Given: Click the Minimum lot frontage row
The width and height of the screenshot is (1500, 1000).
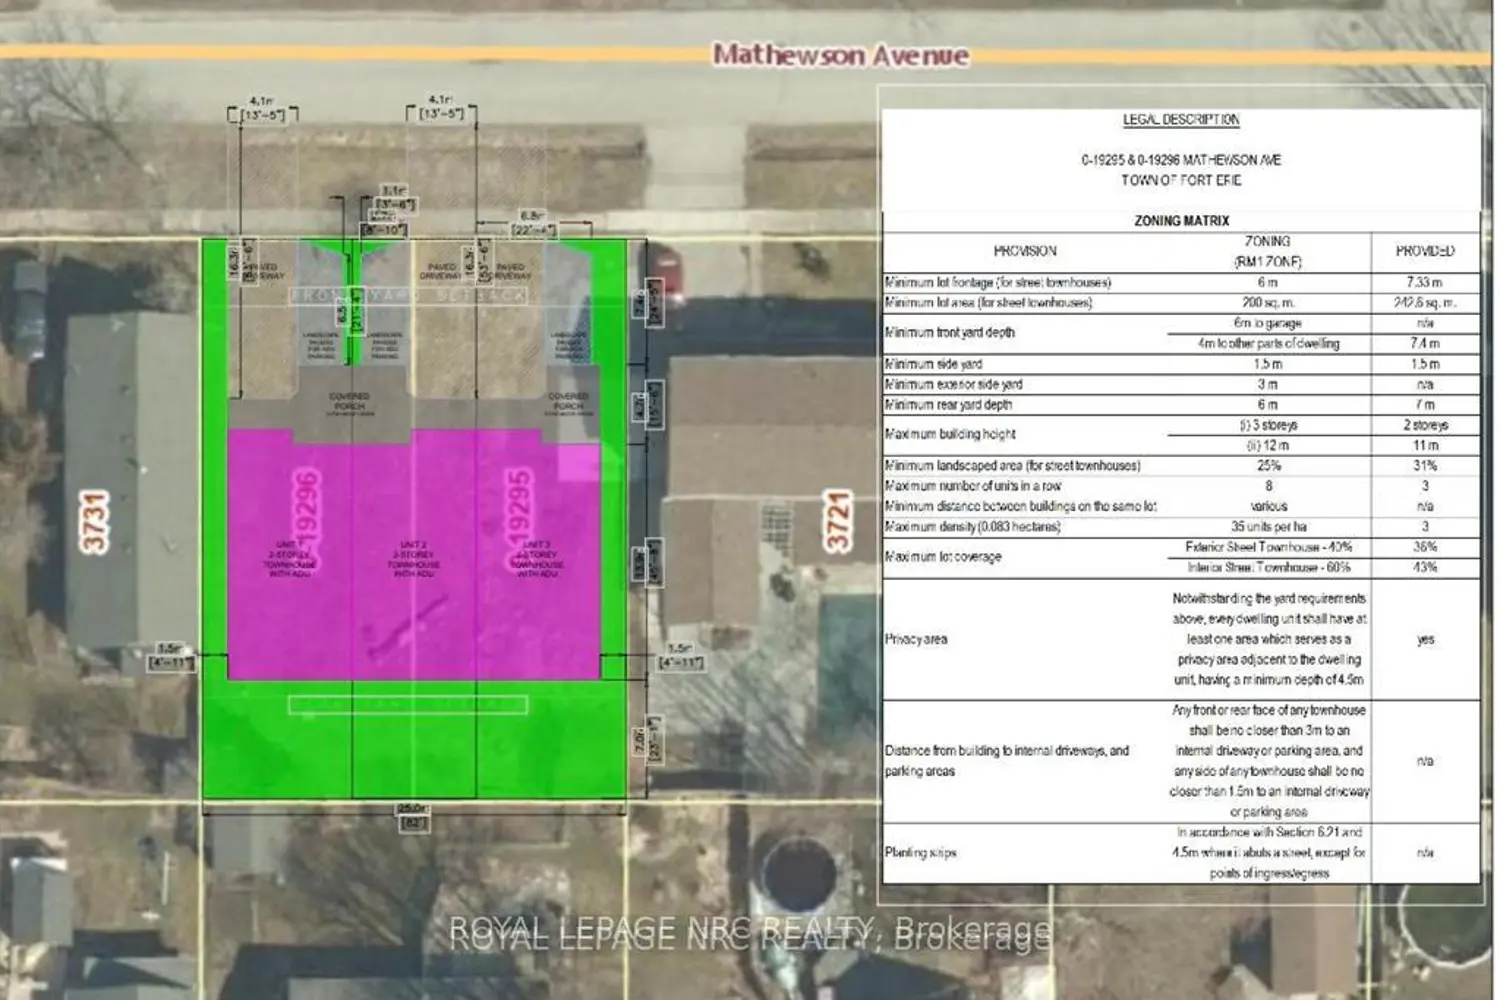Looking at the screenshot, I should (x=1181, y=282).
